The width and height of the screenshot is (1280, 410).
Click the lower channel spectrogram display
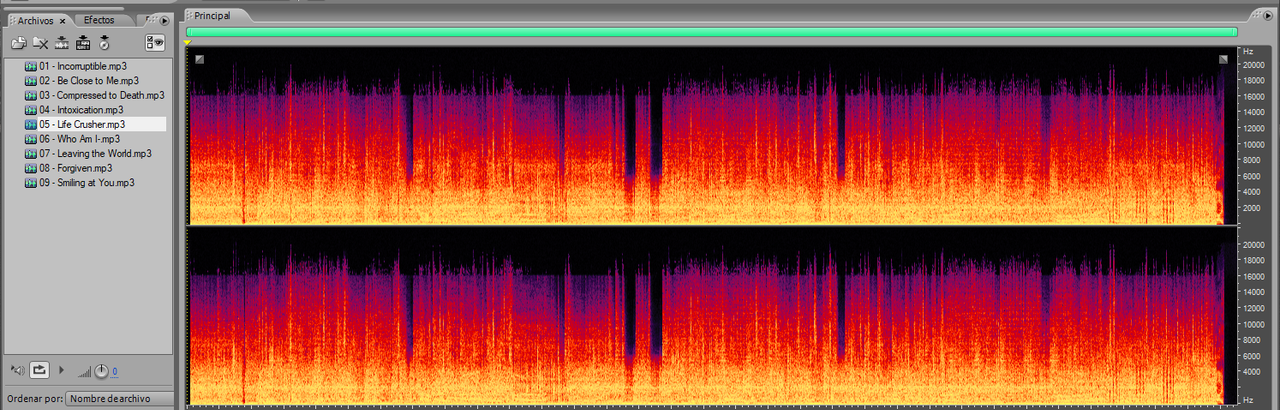[x=712, y=315]
